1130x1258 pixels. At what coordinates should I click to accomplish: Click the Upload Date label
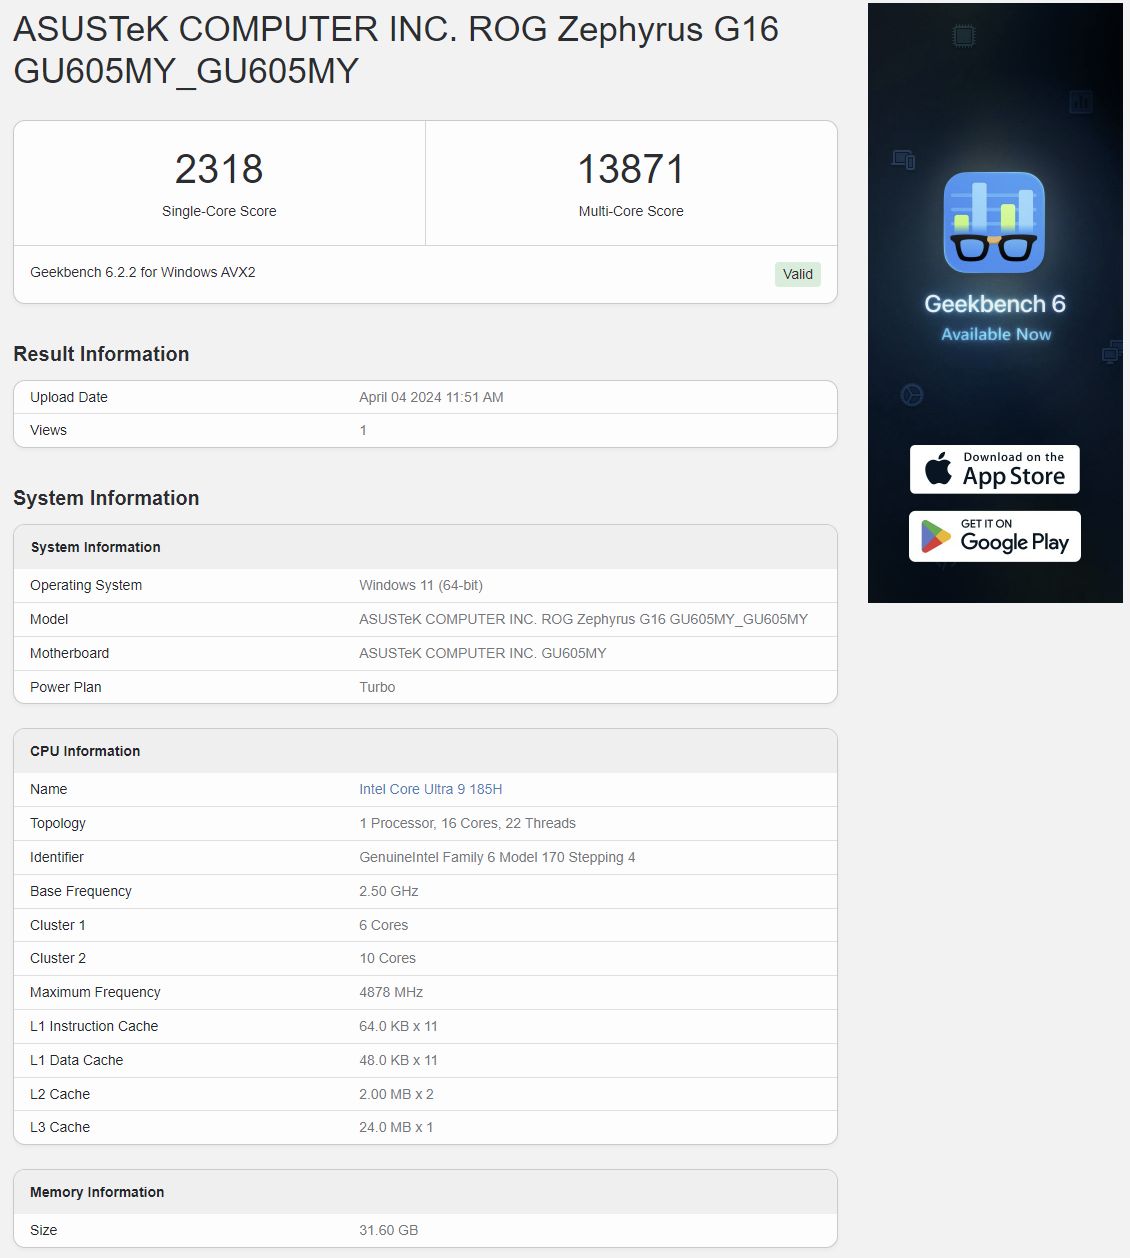(x=69, y=397)
